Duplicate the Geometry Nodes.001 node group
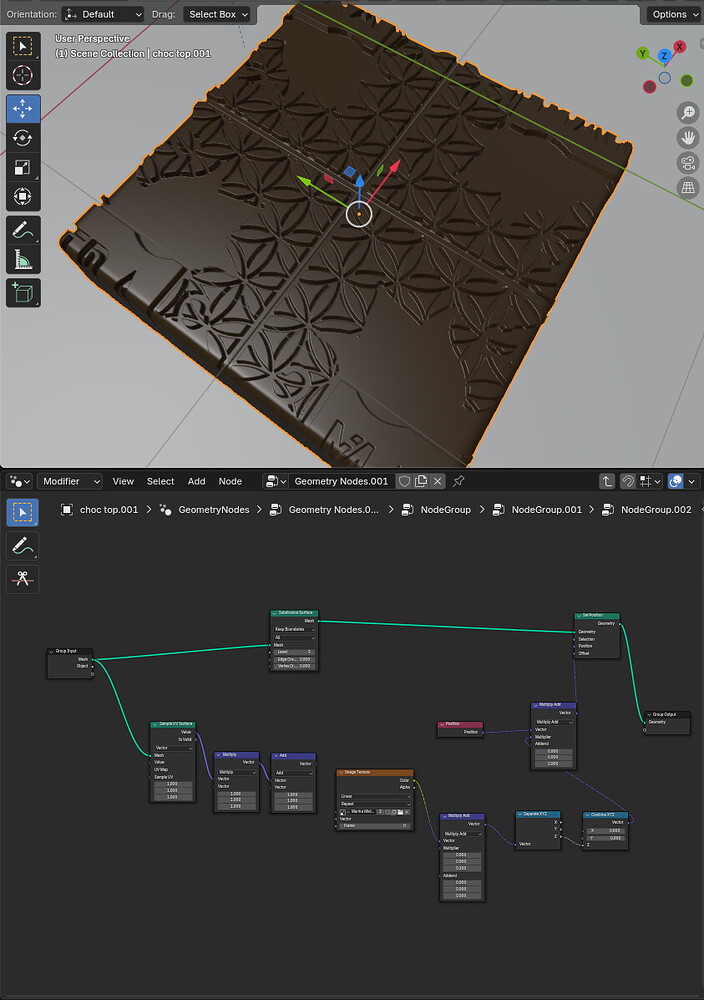This screenshot has width=704, height=1000. coord(421,482)
